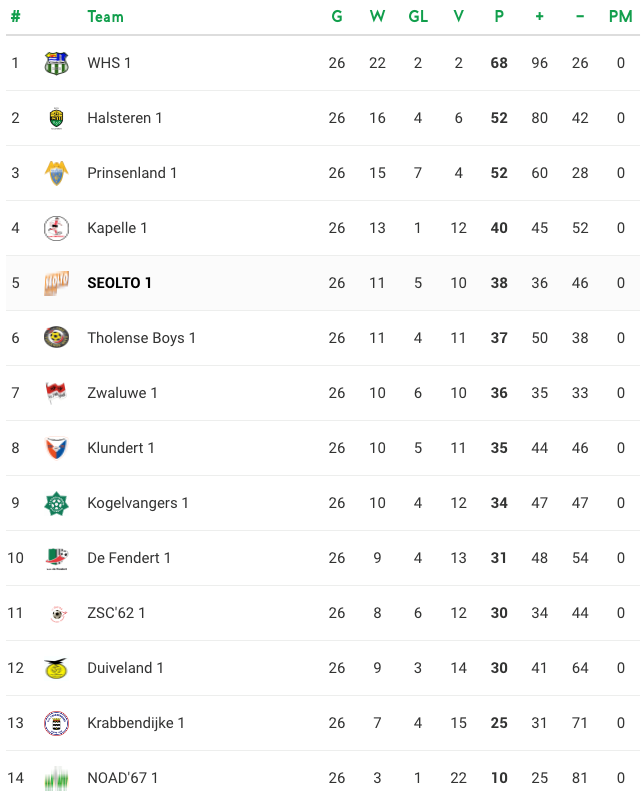Click the GL column header
This screenshot has height=805, width=644.
point(418,16)
